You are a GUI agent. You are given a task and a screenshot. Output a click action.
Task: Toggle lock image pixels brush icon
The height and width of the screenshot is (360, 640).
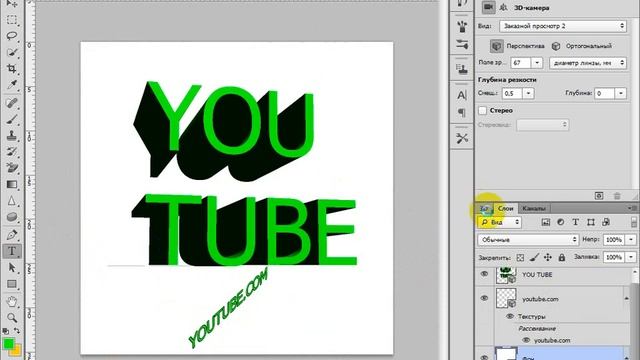pos(534,258)
